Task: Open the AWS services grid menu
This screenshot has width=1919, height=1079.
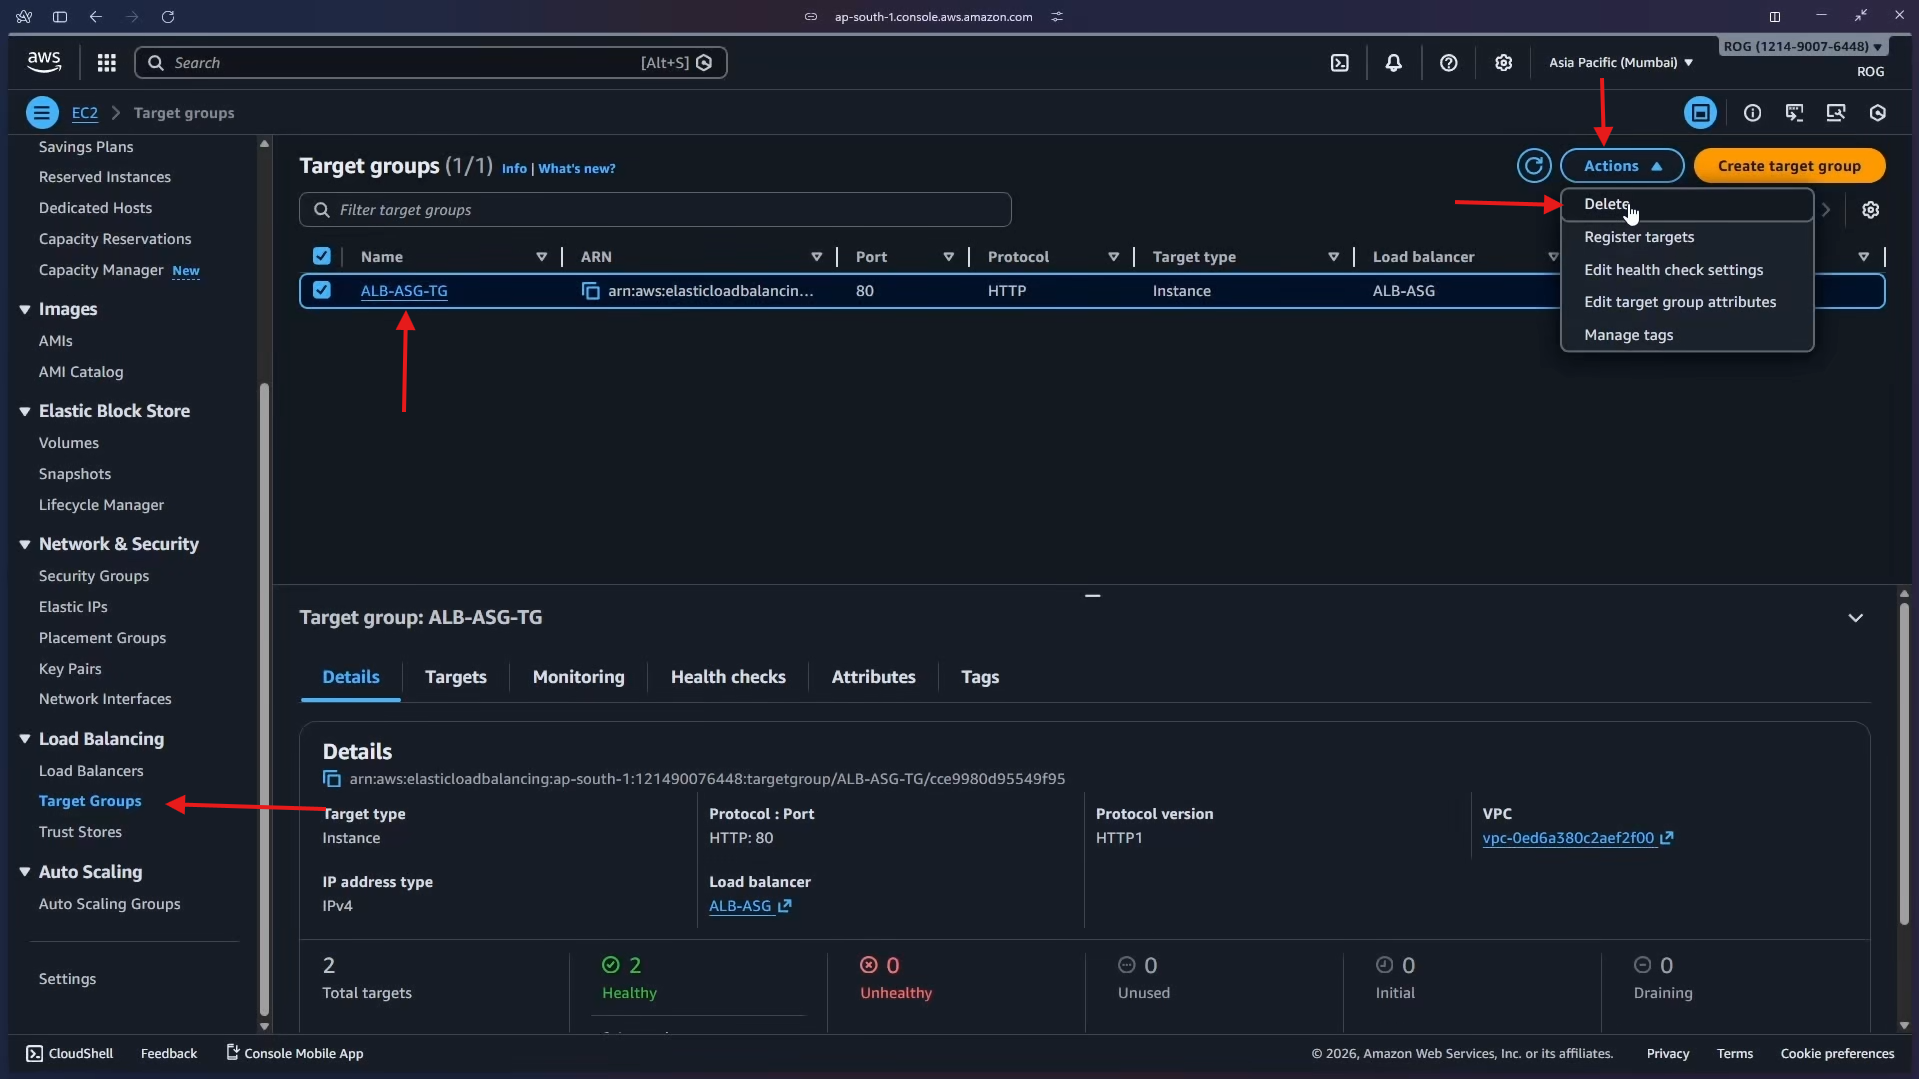Action: coord(106,63)
